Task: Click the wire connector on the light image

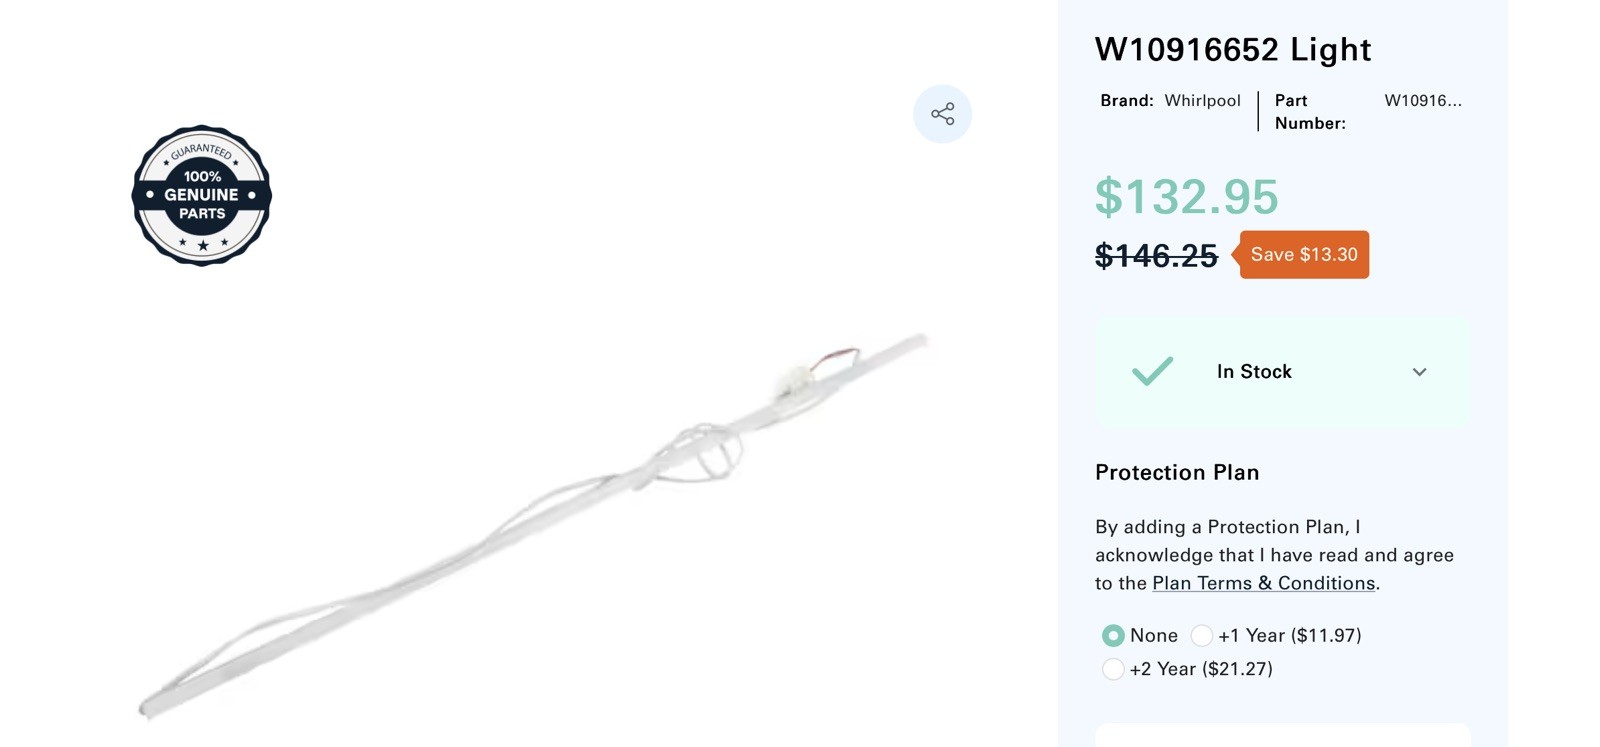Action: click(797, 380)
